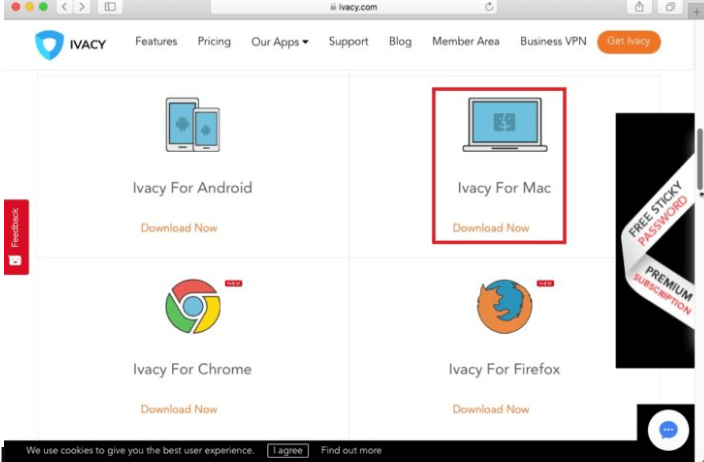Click the page vertical scrollbar
This screenshot has width=704, height=462.
[700, 159]
